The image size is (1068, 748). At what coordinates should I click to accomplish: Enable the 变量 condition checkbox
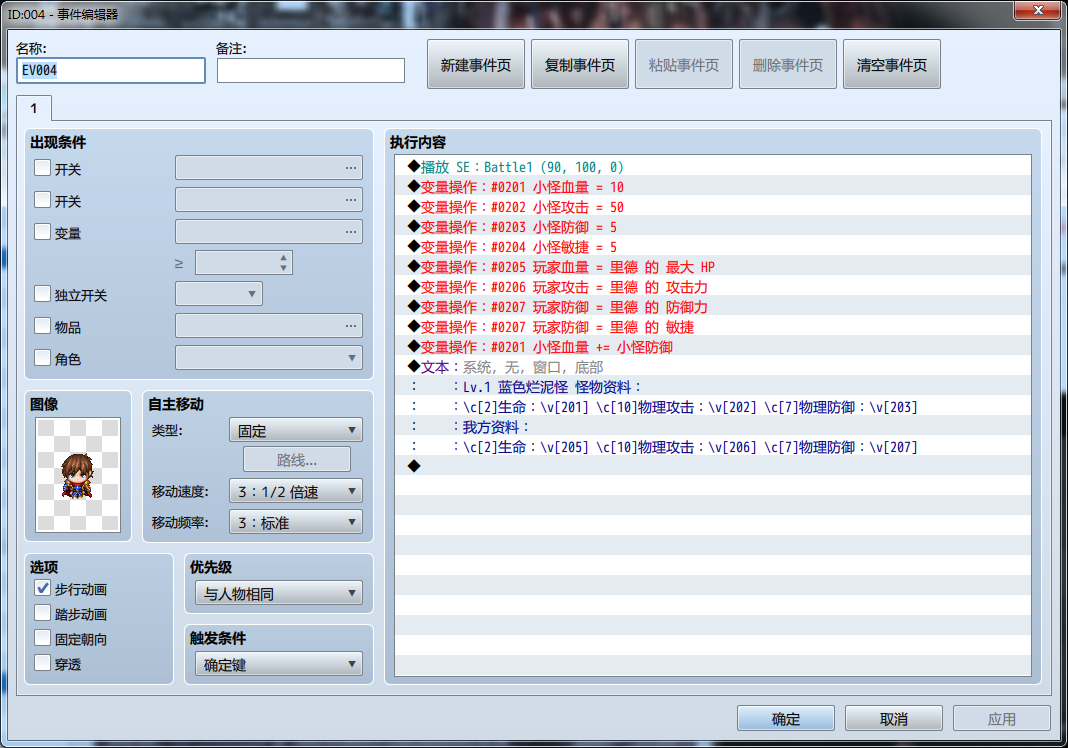(x=42, y=232)
